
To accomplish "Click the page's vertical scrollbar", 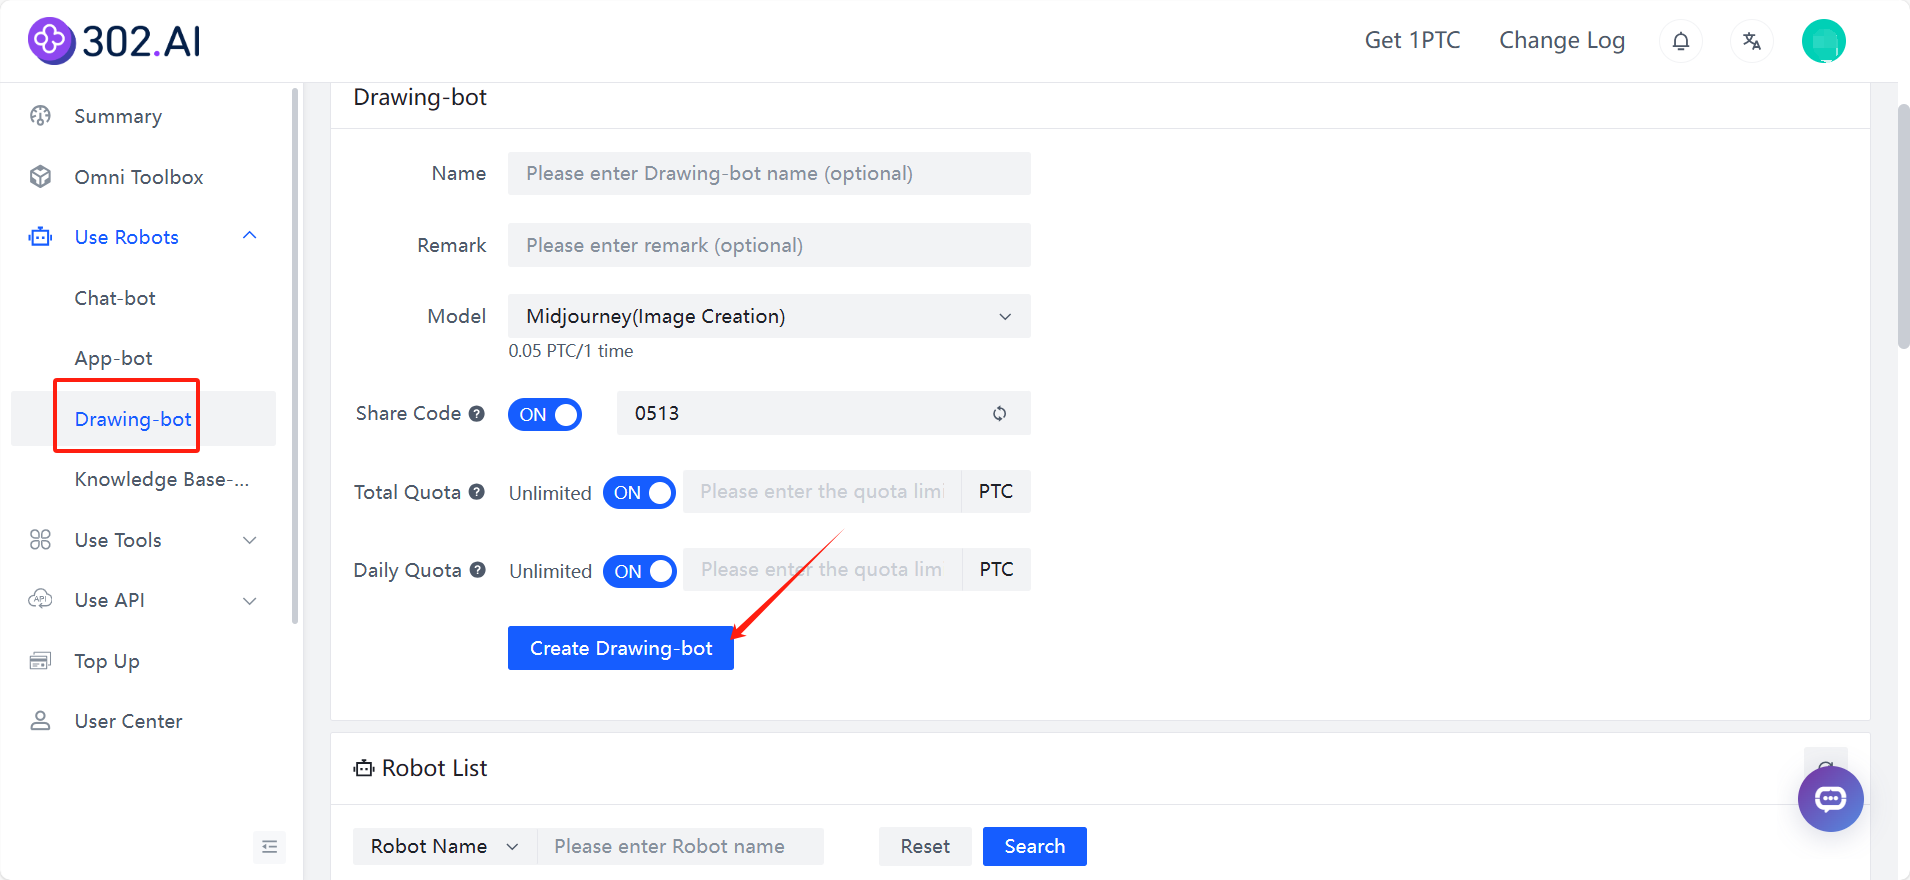I will point(1903,225).
